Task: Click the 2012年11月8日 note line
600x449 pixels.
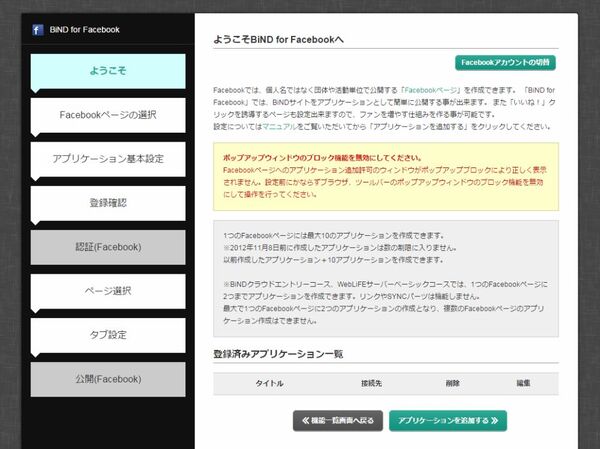Action: pyautogui.click(x=340, y=248)
